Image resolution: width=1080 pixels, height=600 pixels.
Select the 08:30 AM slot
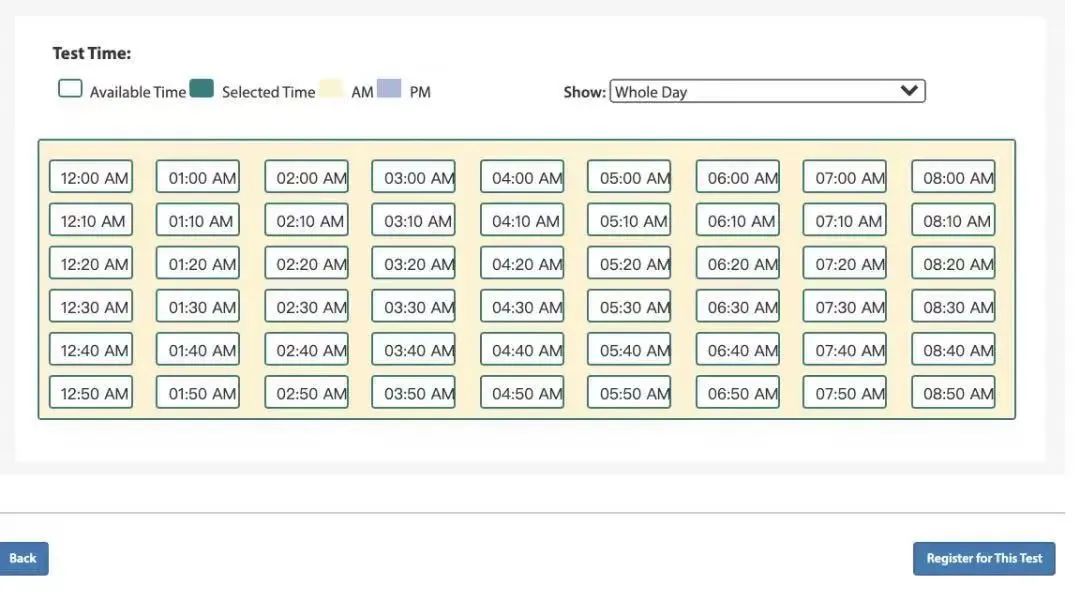pyautogui.click(x=953, y=307)
